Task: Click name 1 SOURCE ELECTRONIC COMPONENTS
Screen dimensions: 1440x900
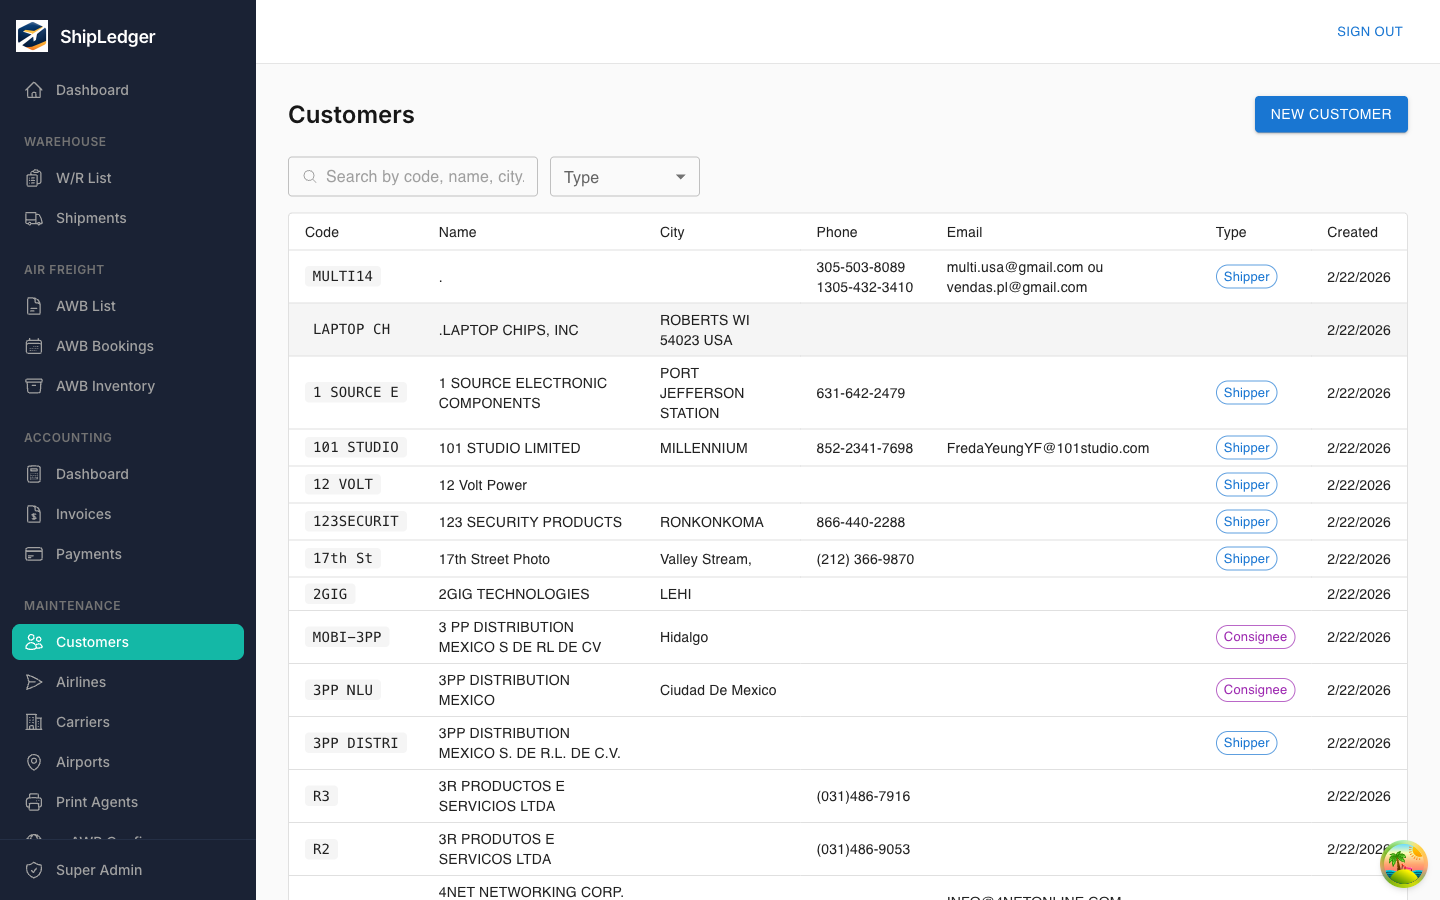Action: point(523,393)
